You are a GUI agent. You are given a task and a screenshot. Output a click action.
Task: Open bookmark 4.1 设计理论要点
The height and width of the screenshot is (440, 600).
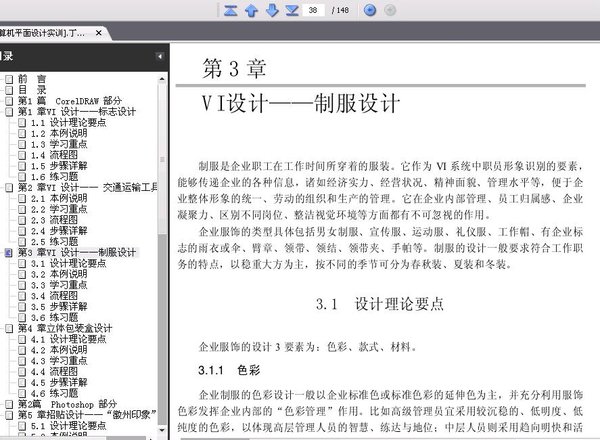(68, 339)
